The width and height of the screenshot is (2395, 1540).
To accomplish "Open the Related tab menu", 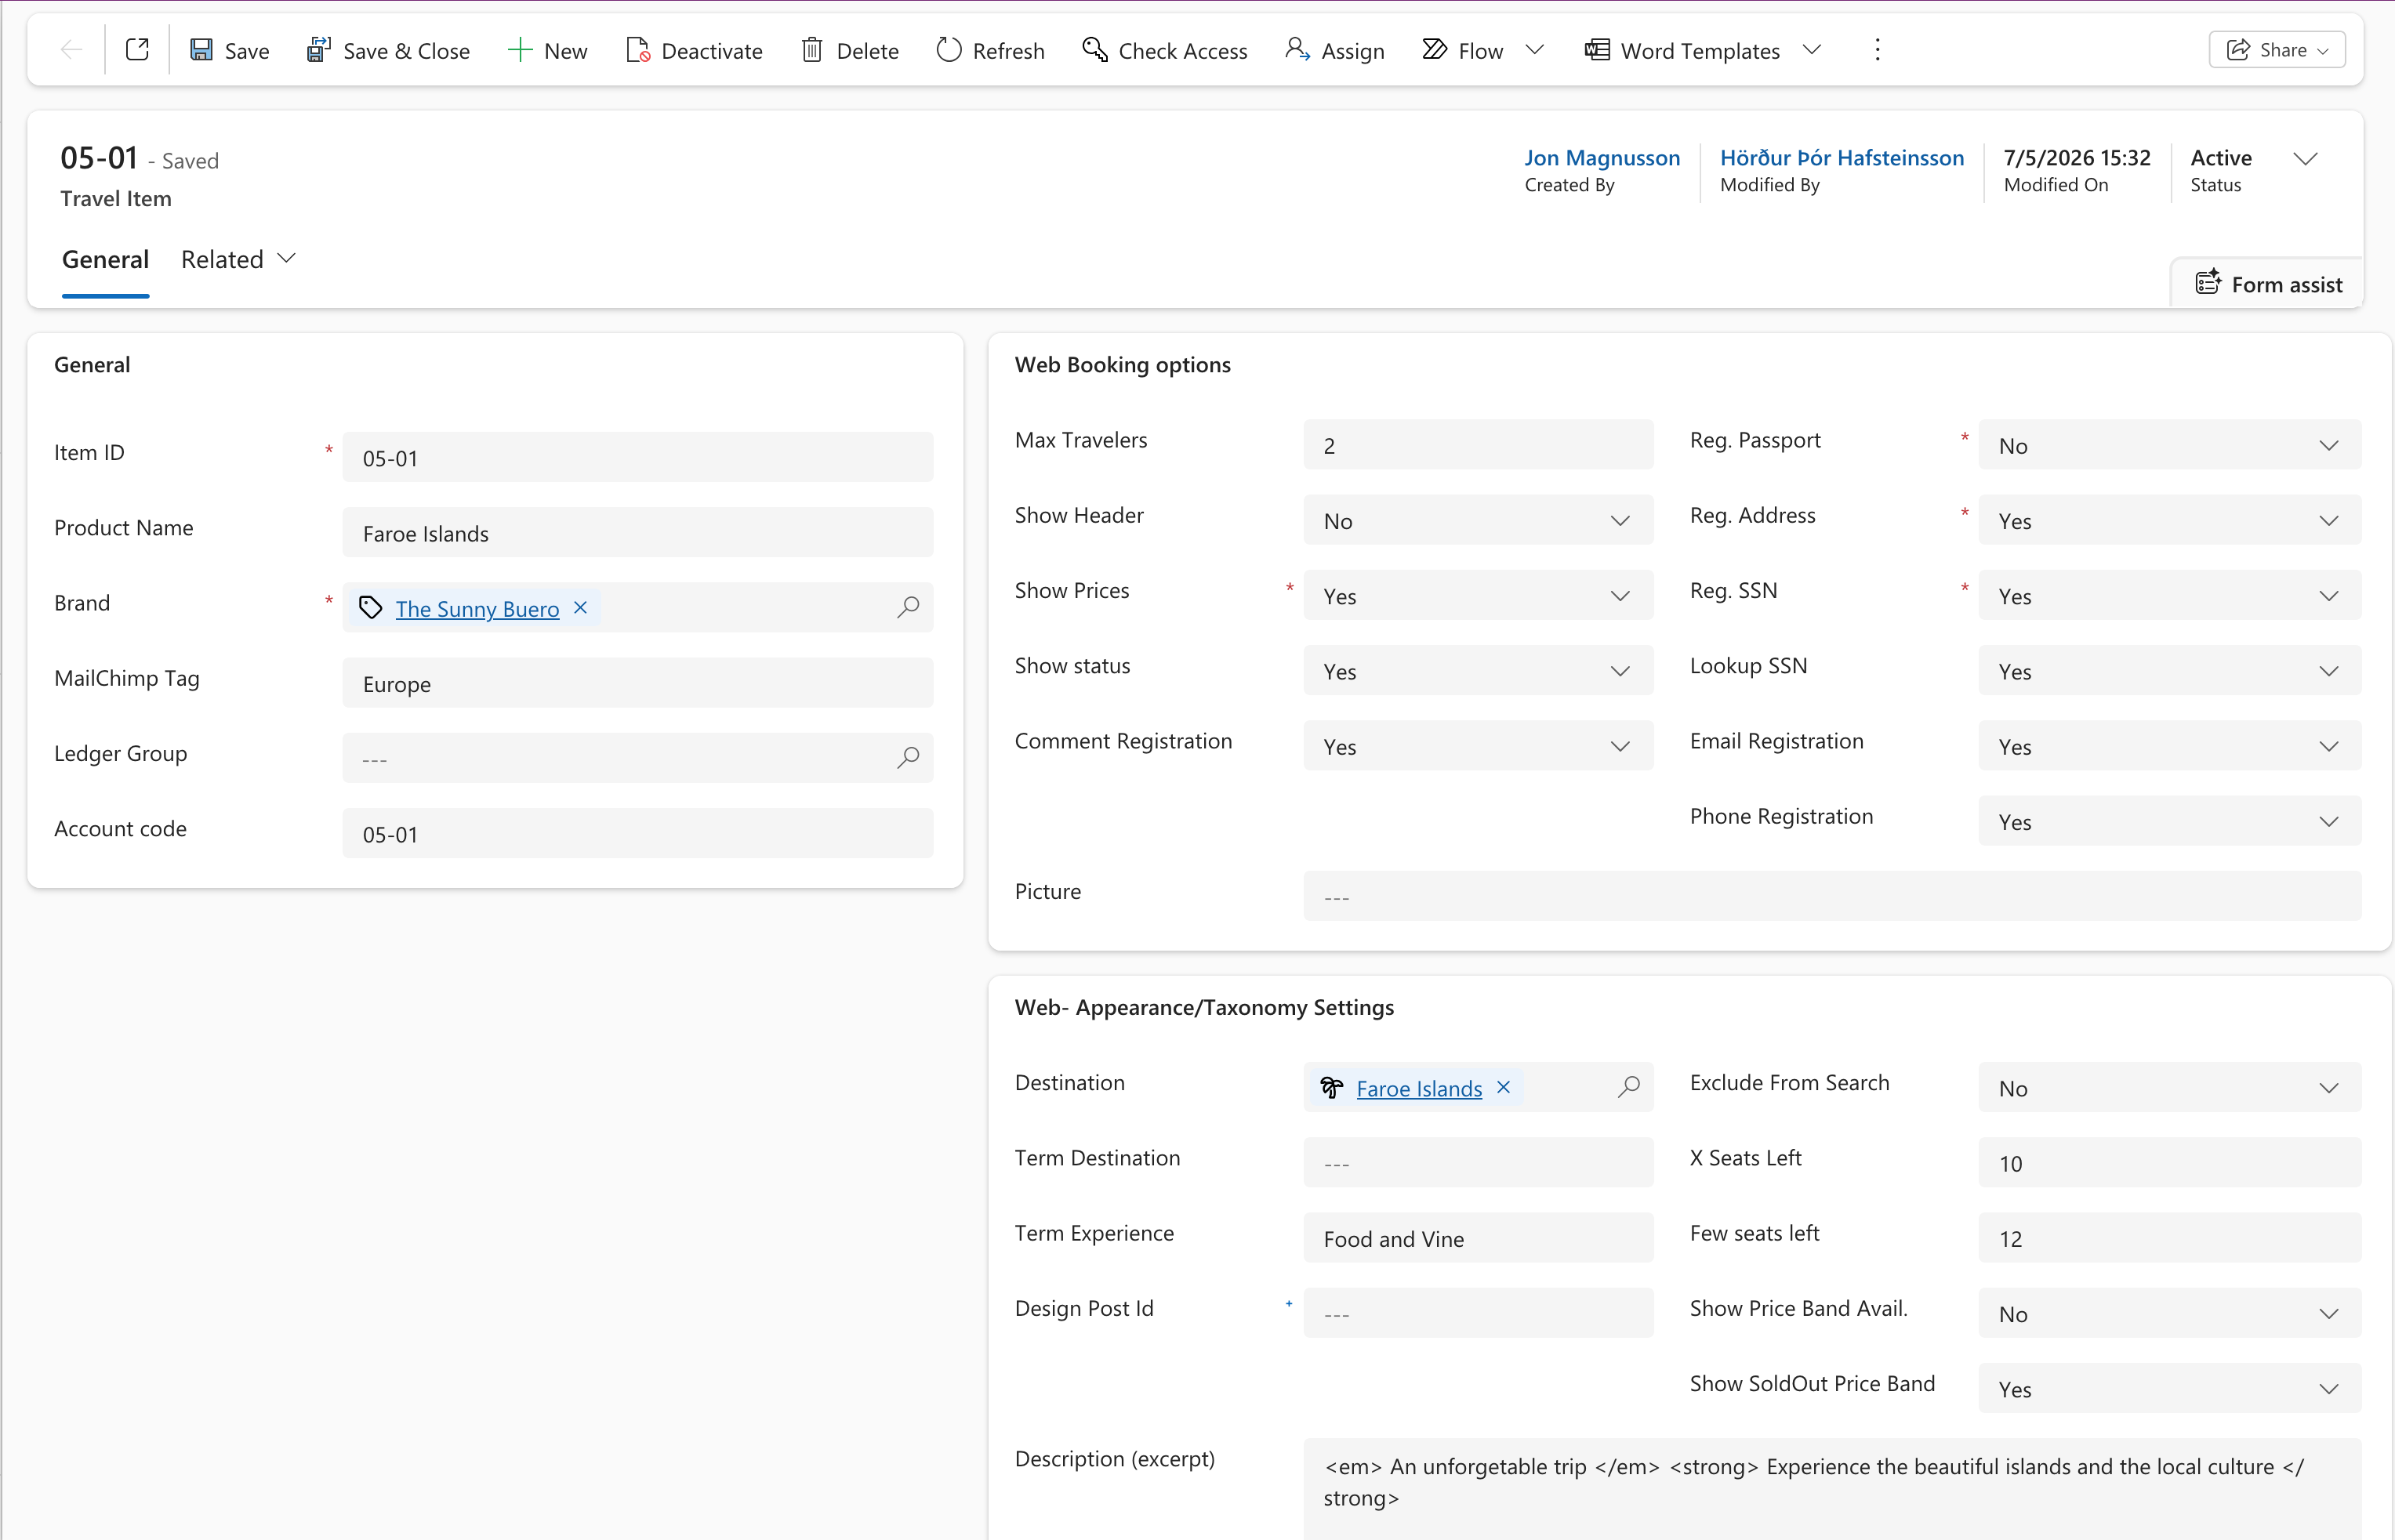I will (238, 260).
